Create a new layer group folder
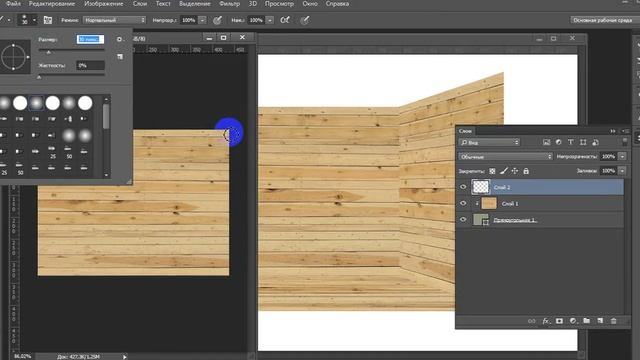This screenshot has width=640, height=360. point(587,321)
